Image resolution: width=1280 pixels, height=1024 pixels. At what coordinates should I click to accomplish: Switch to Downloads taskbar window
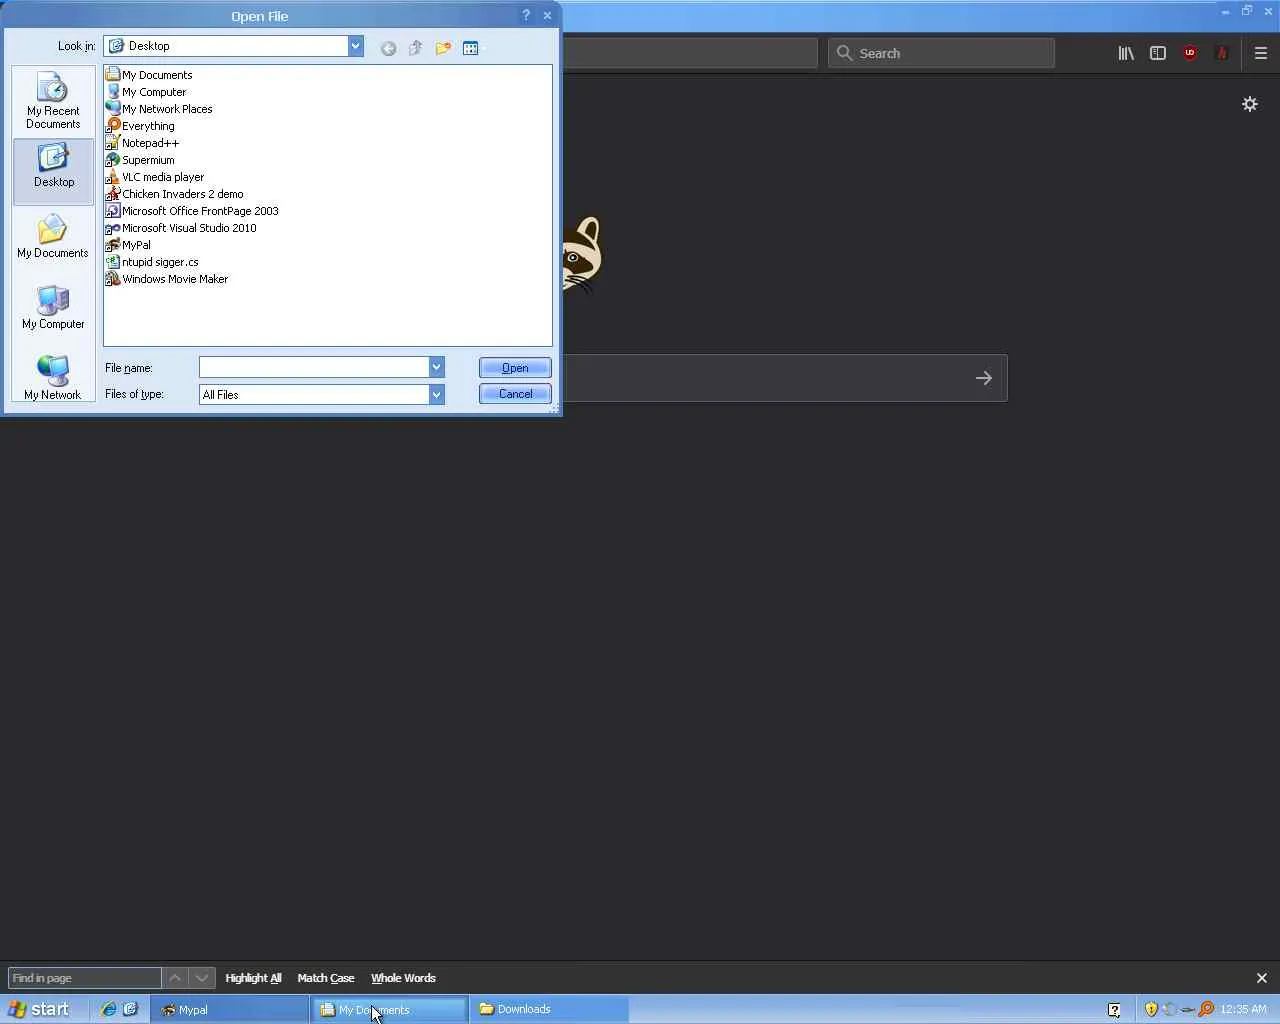pyautogui.click(x=549, y=1010)
